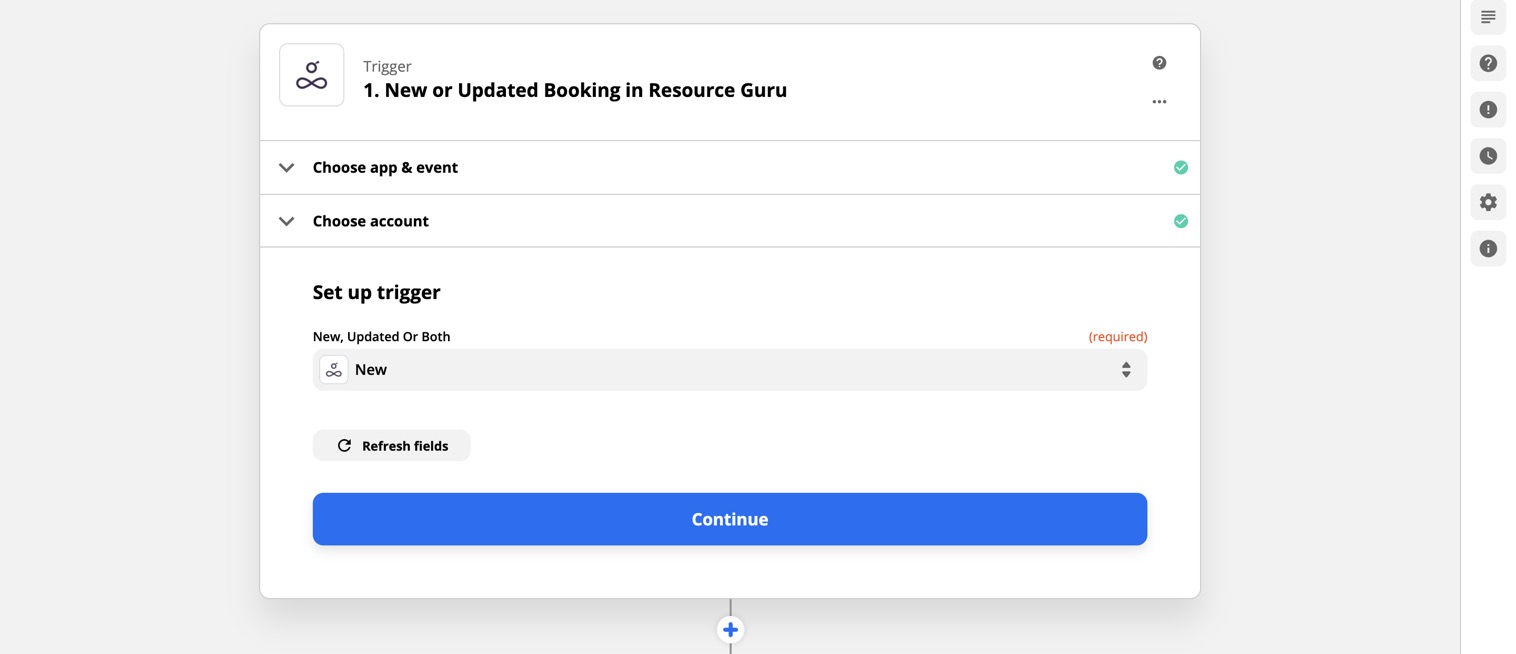
Task: Open the alert exclamation icon in right sidebar
Action: coord(1488,110)
